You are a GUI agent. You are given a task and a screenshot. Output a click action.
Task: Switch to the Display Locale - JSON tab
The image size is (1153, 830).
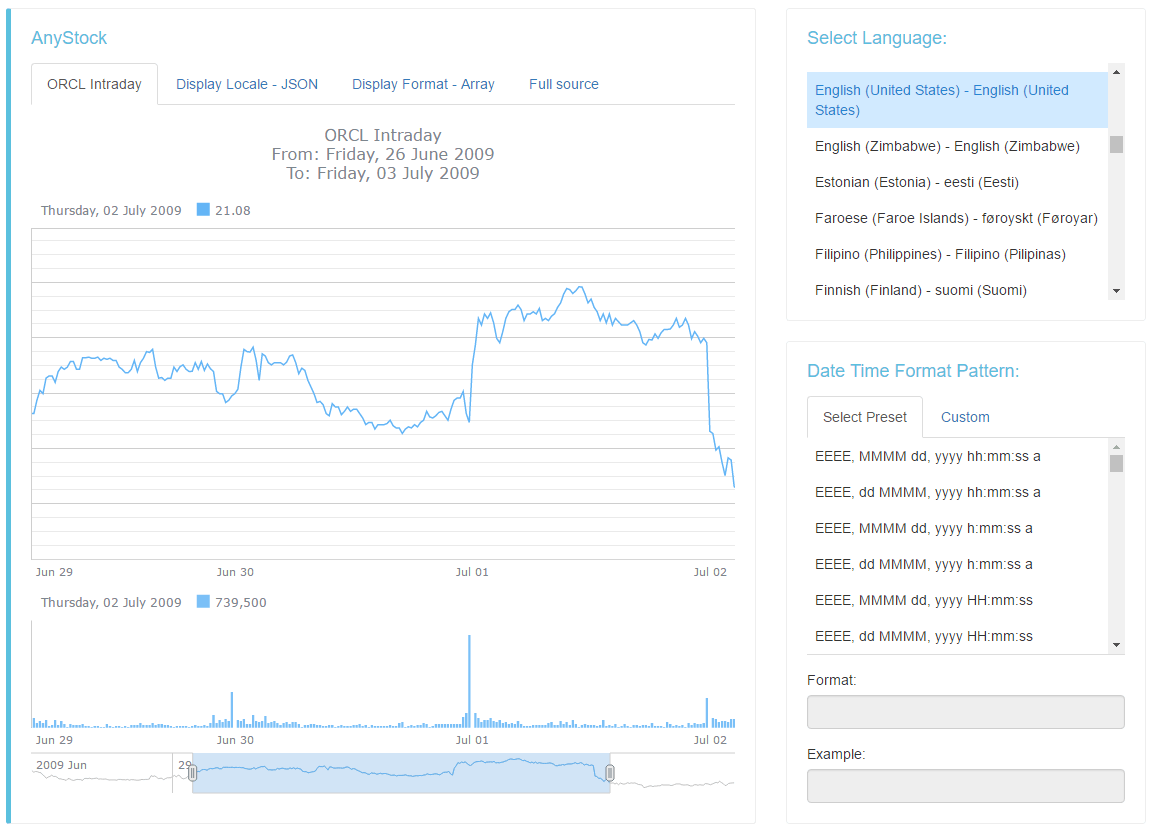tap(247, 84)
